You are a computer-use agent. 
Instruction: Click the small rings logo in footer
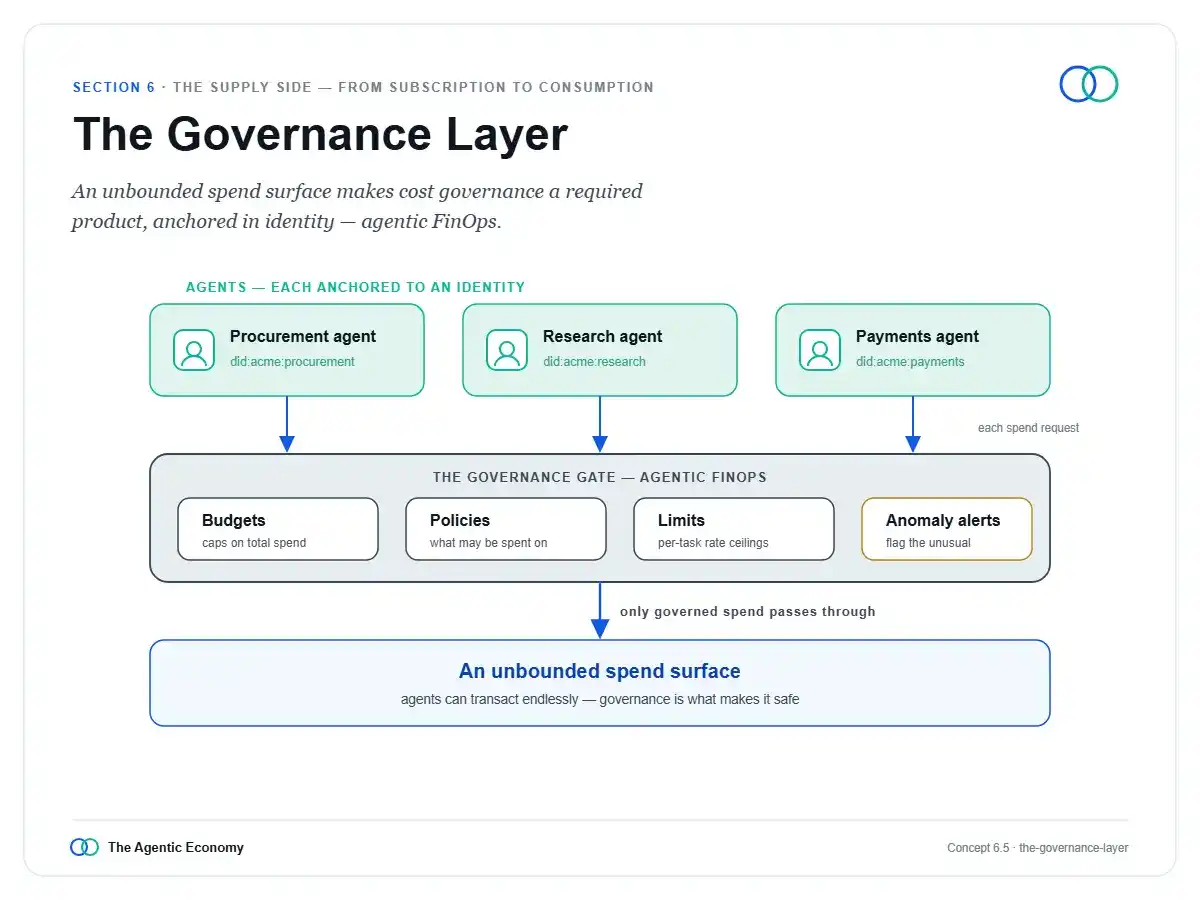point(85,847)
